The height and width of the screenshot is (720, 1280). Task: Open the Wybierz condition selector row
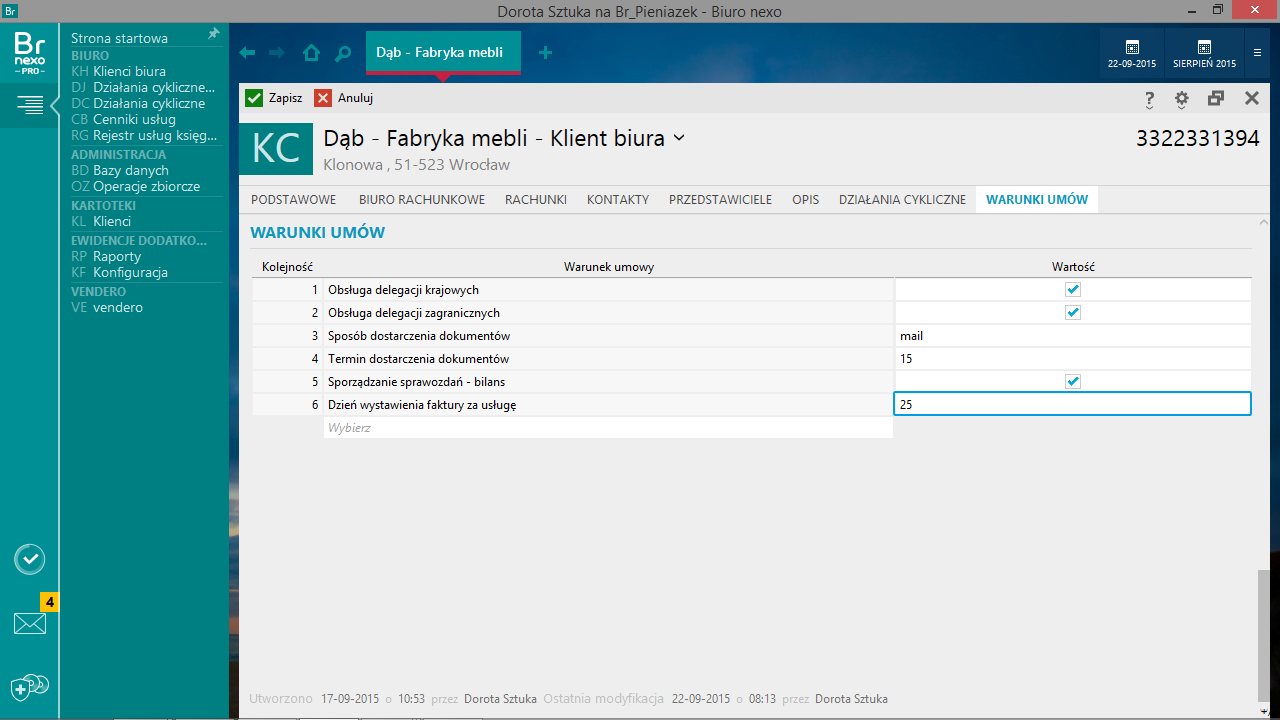click(607, 428)
